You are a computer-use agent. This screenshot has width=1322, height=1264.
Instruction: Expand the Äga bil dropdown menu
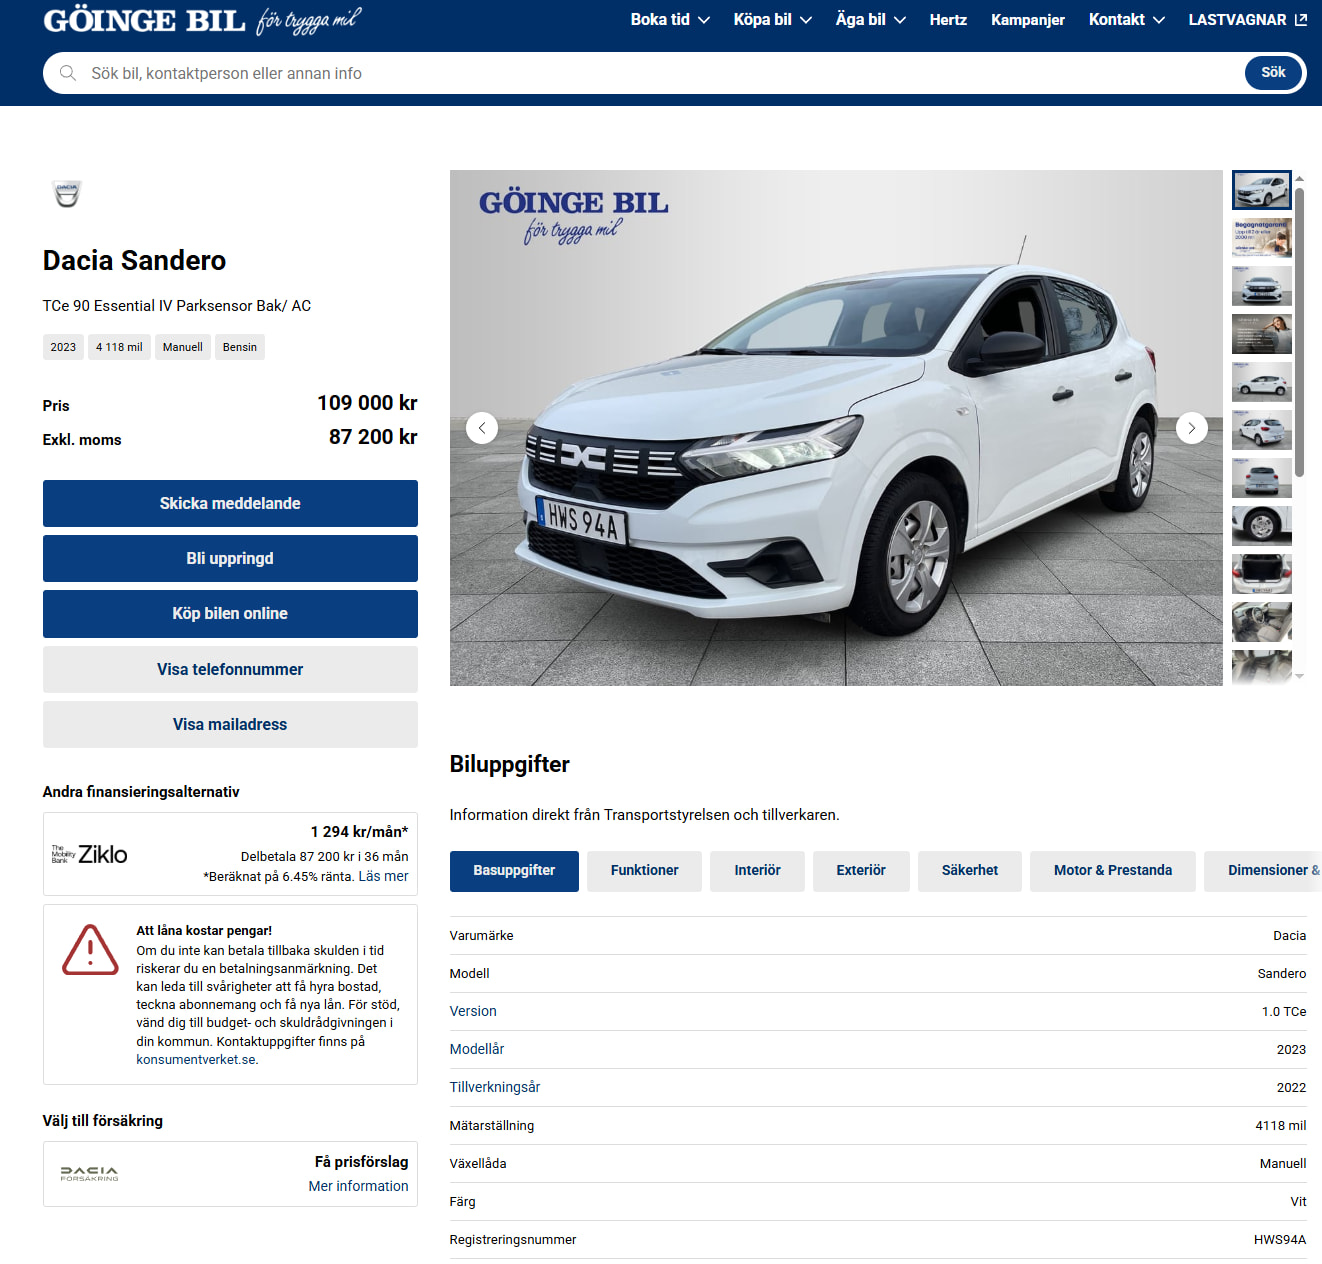pos(870,20)
